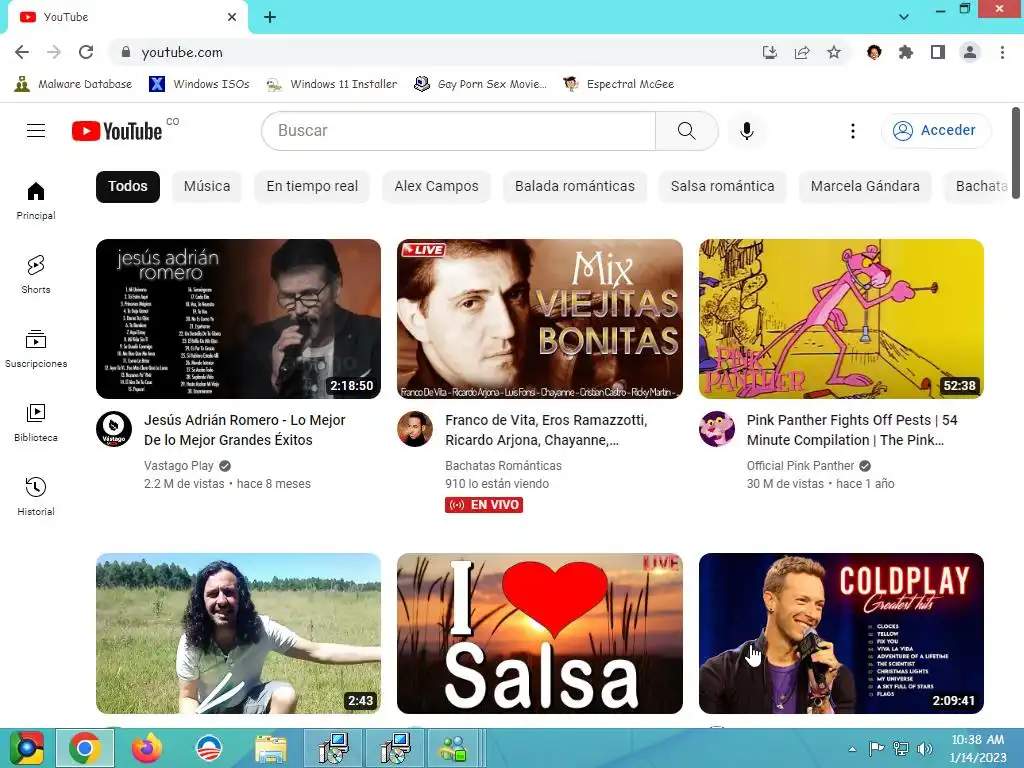
Task: Click the pinned extension avatar icon
Action: (x=874, y=52)
